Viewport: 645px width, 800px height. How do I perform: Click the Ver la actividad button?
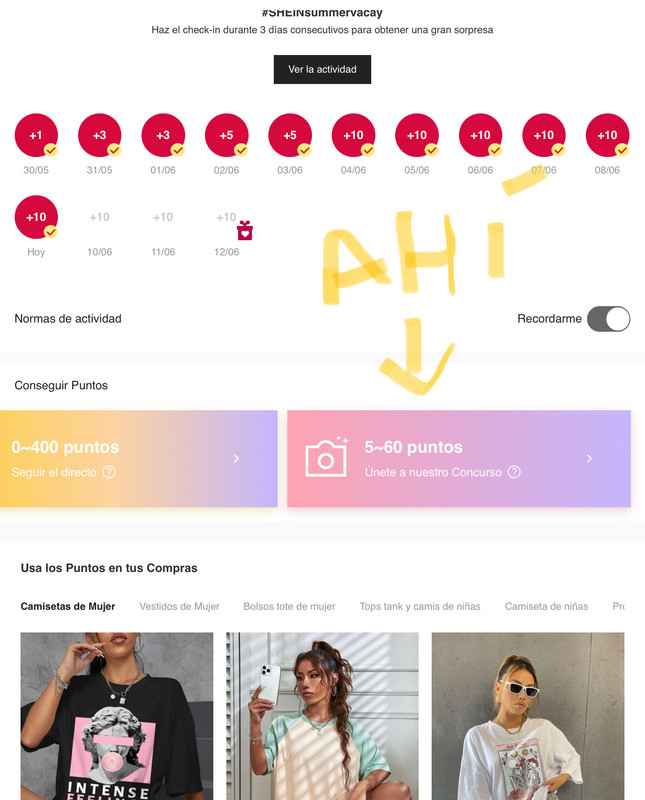coord(322,69)
